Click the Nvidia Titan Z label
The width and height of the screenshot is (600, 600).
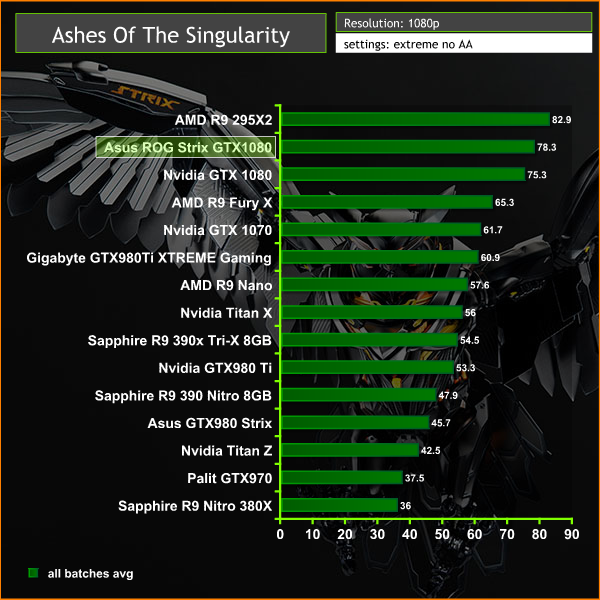point(227,451)
